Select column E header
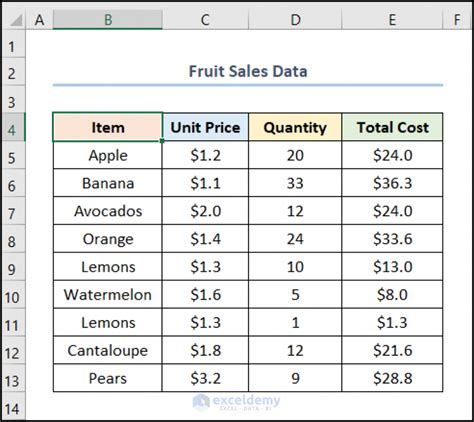Image resolution: width=474 pixels, height=422 pixels. pos(392,20)
